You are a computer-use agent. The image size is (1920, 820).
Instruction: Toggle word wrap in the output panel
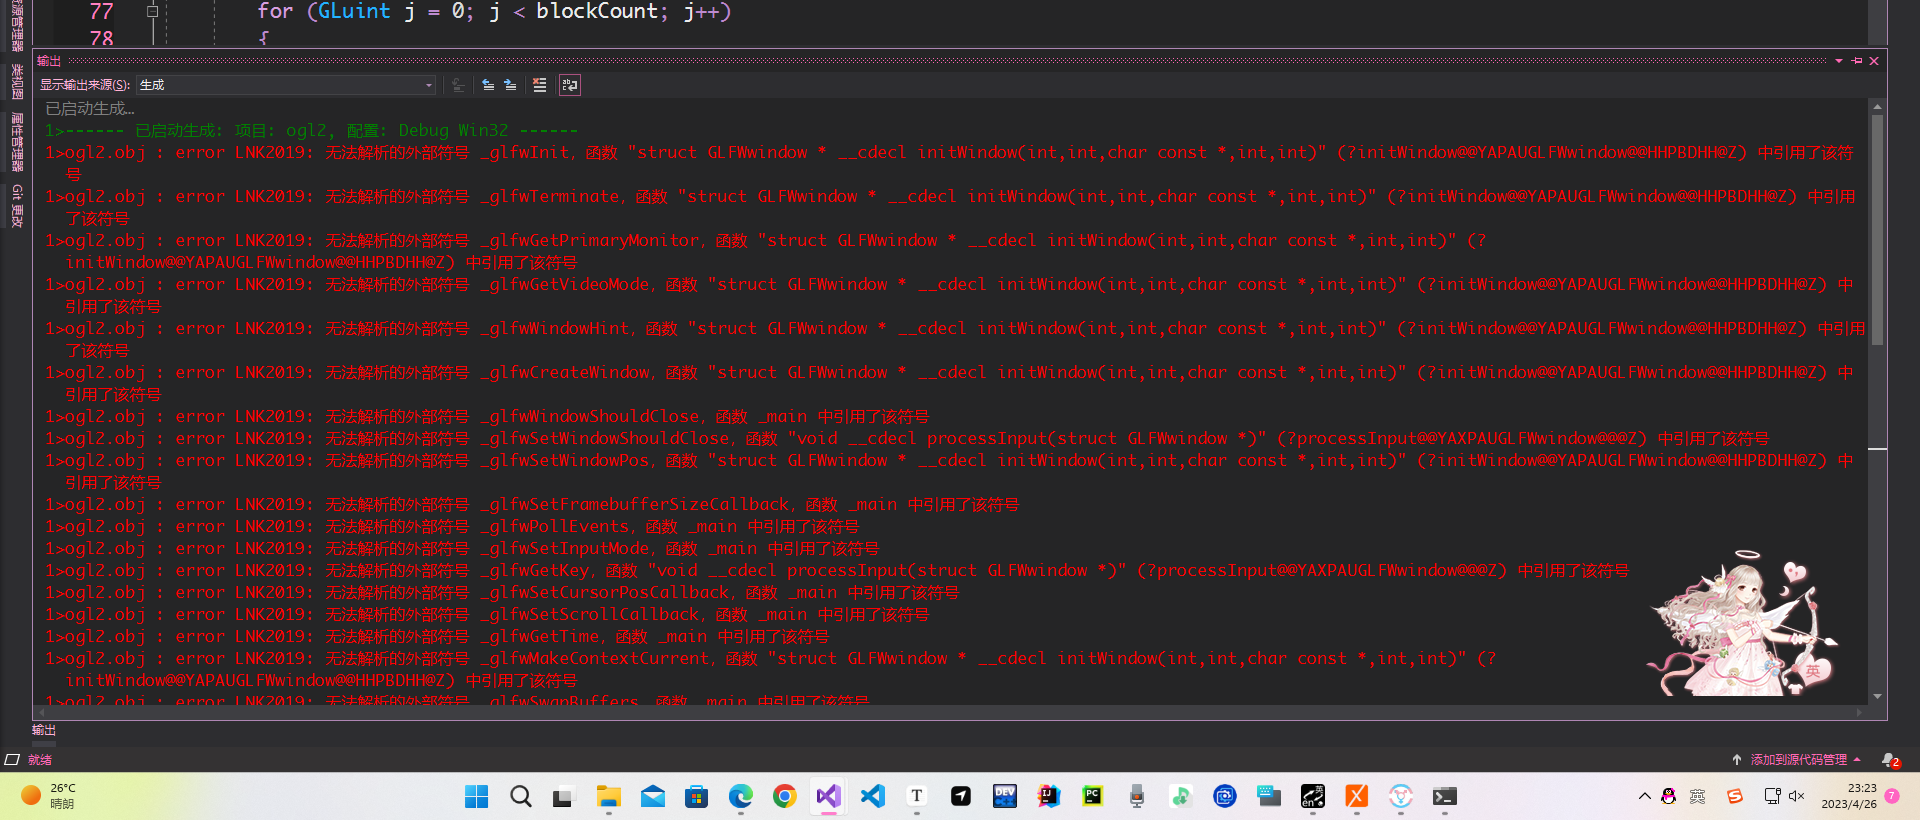click(x=570, y=85)
